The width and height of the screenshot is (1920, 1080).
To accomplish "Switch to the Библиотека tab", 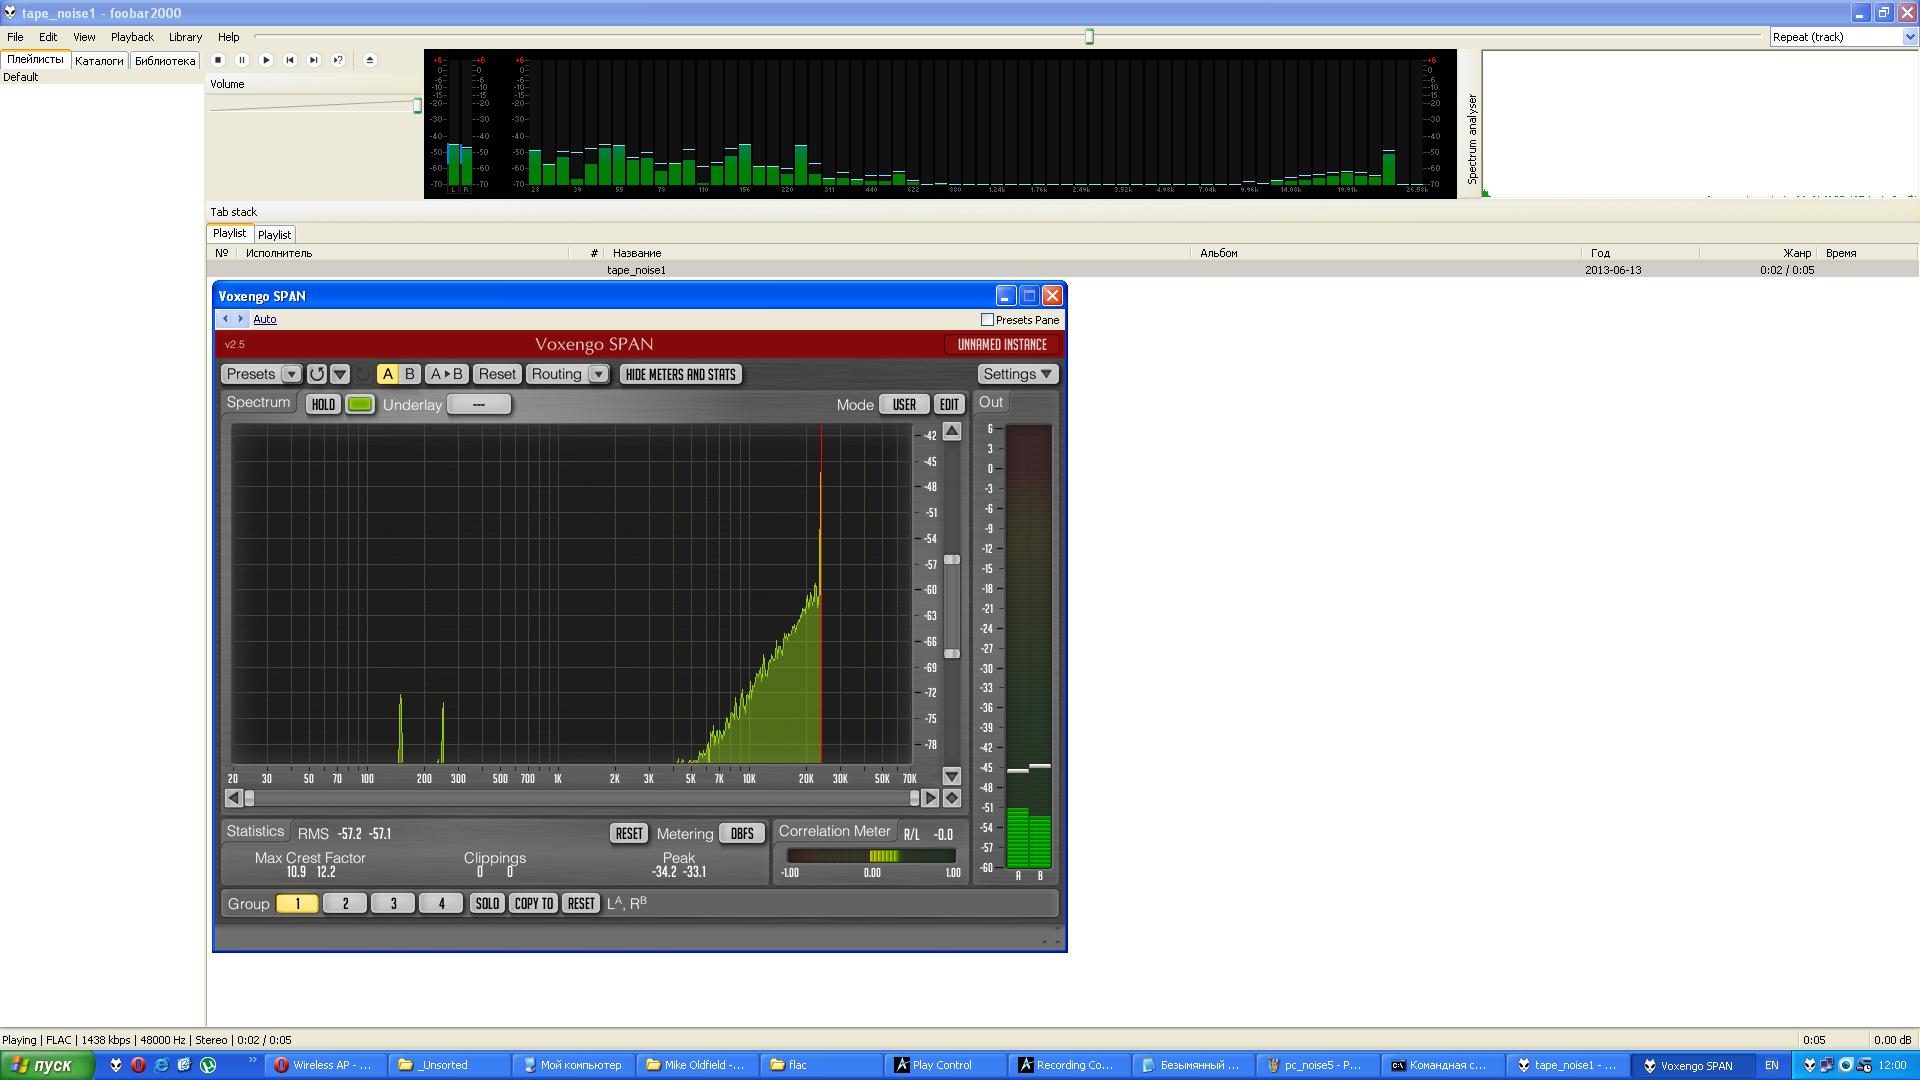I will (x=165, y=61).
